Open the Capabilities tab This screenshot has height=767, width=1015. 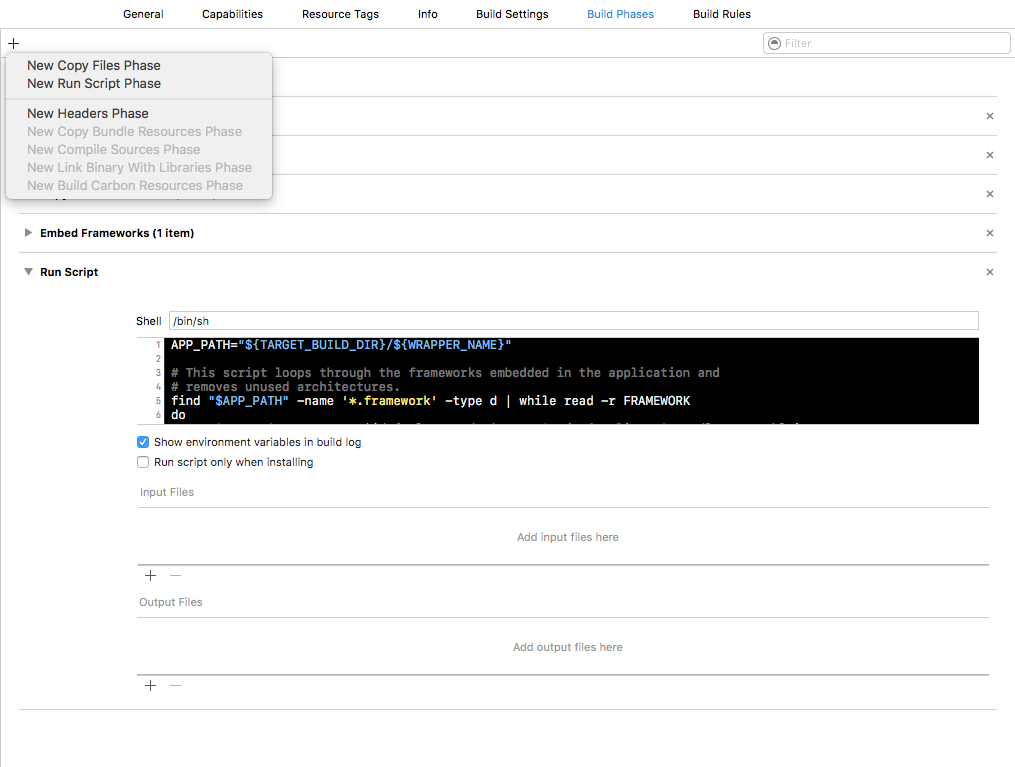tap(232, 14)
